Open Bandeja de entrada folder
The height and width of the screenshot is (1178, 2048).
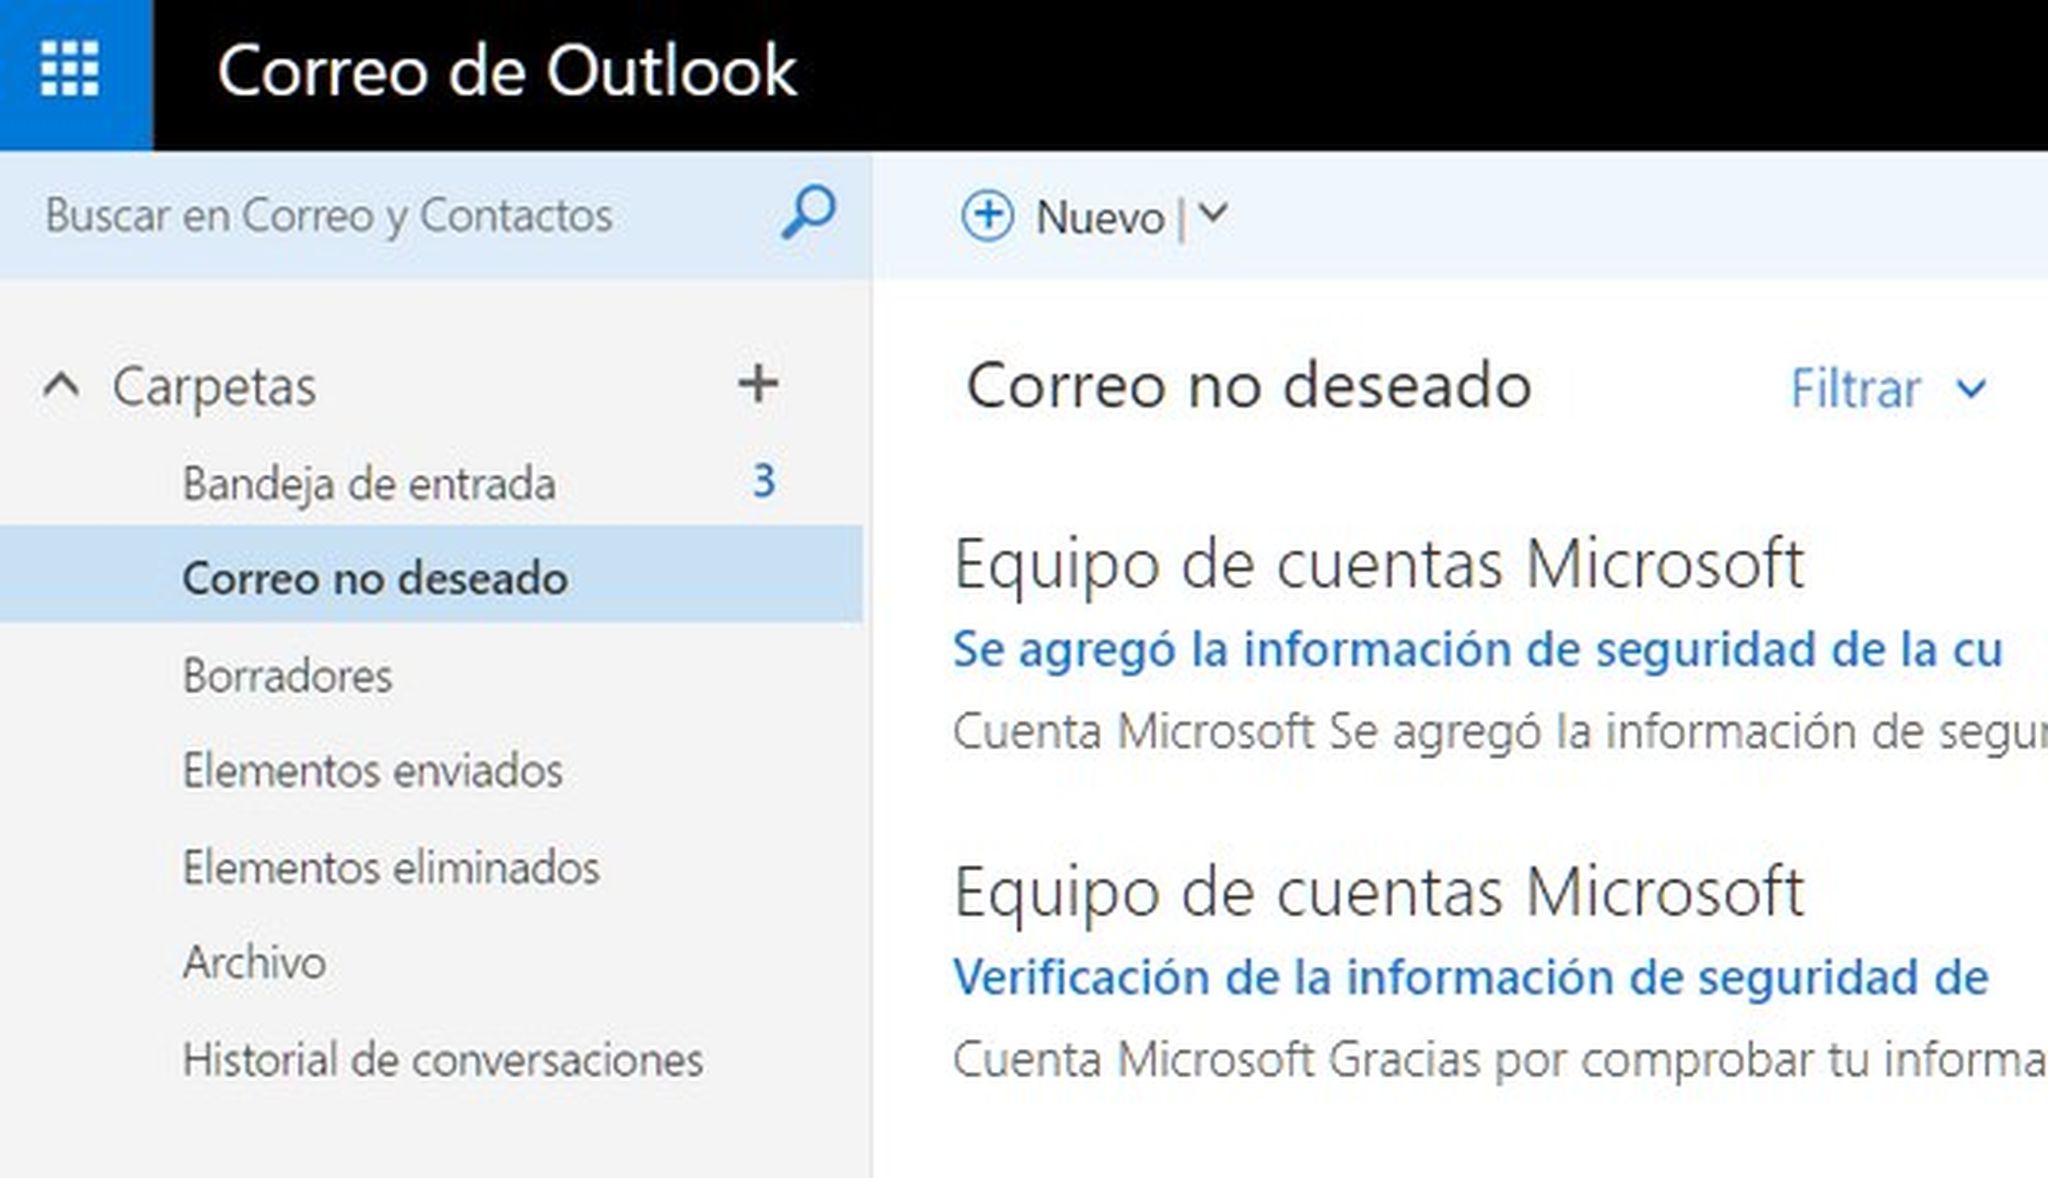tap(368, 484)
